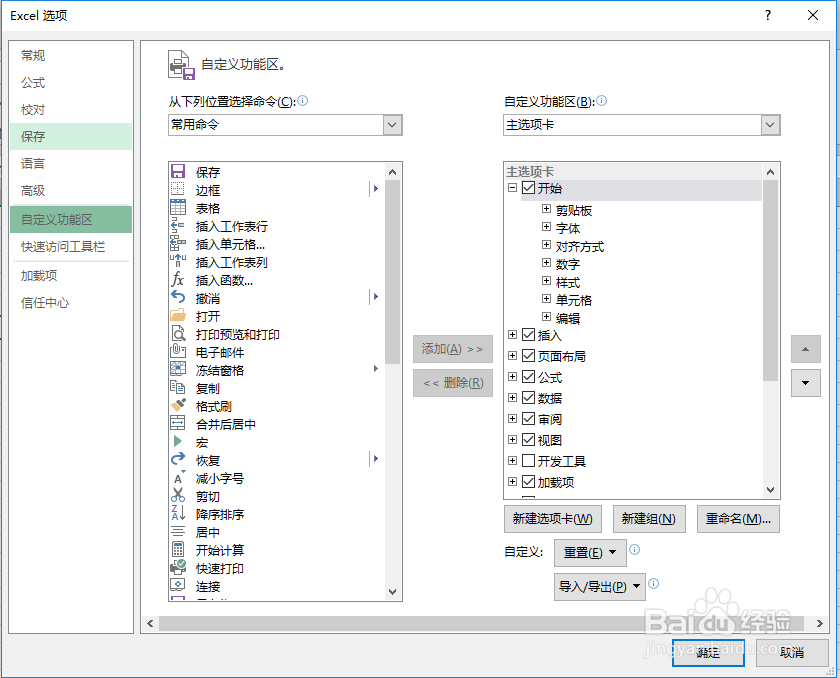This screenshot has width=840, height=678.
Task: Select the 插入工作表列 icon
Action: tap(178, 261)
